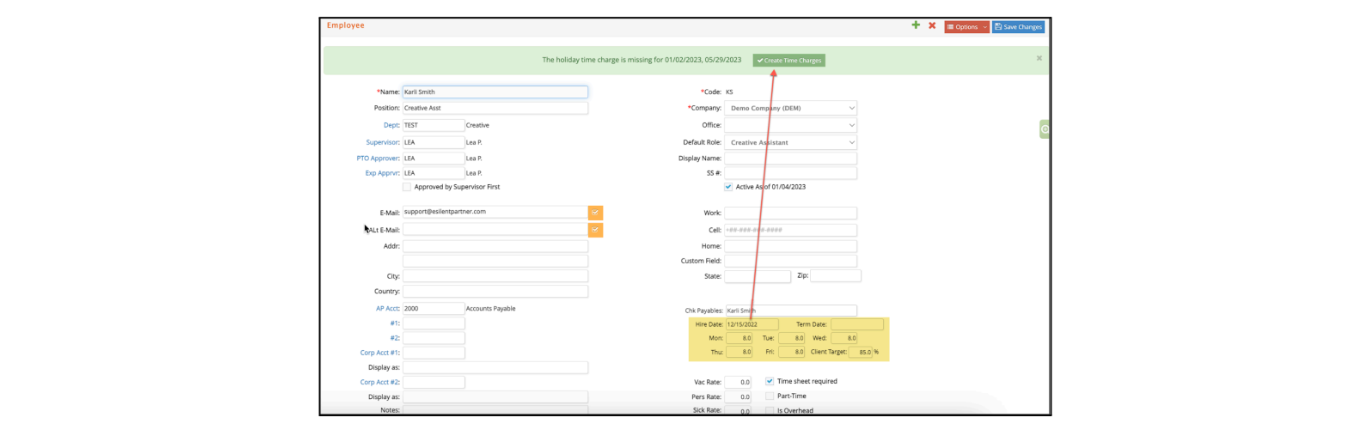Click the Supervisor link label
1367x437 pixels.
pos(383,143)
